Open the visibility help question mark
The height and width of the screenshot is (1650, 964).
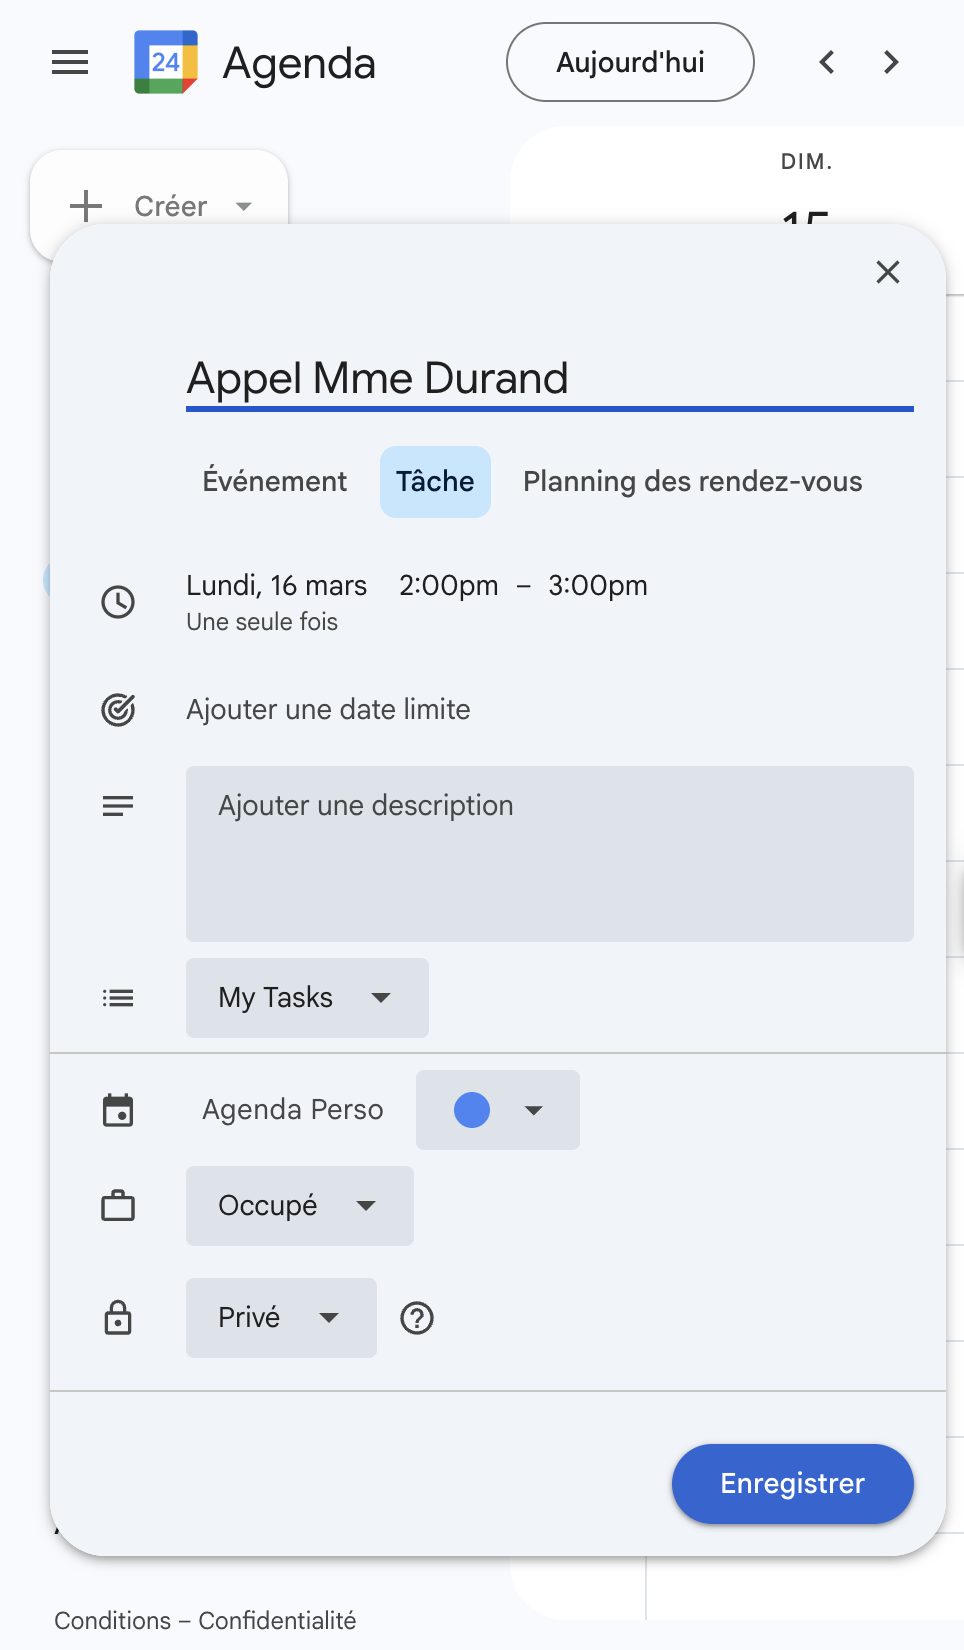point(417,1318)
